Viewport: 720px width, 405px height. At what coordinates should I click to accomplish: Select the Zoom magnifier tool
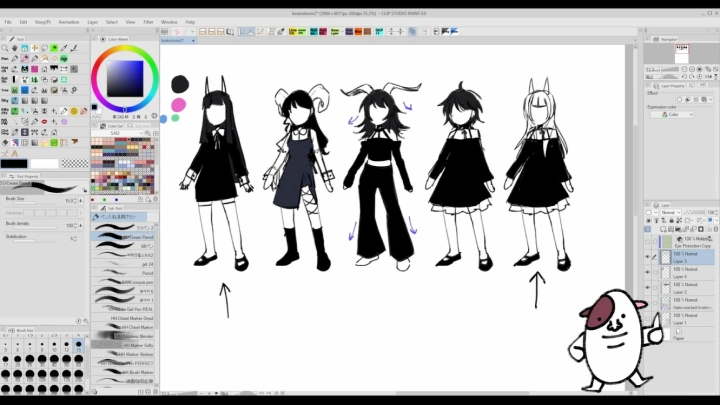pyautogui.click(x=5, y=48)
